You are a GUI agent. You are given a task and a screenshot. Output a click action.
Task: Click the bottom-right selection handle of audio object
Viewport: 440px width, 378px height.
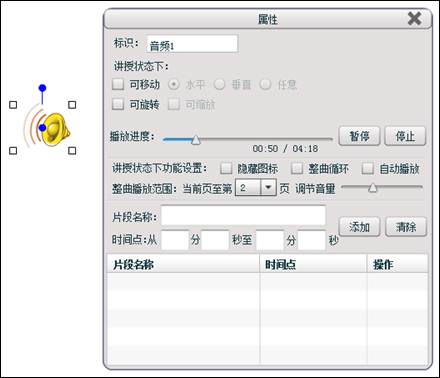(72, 151)
